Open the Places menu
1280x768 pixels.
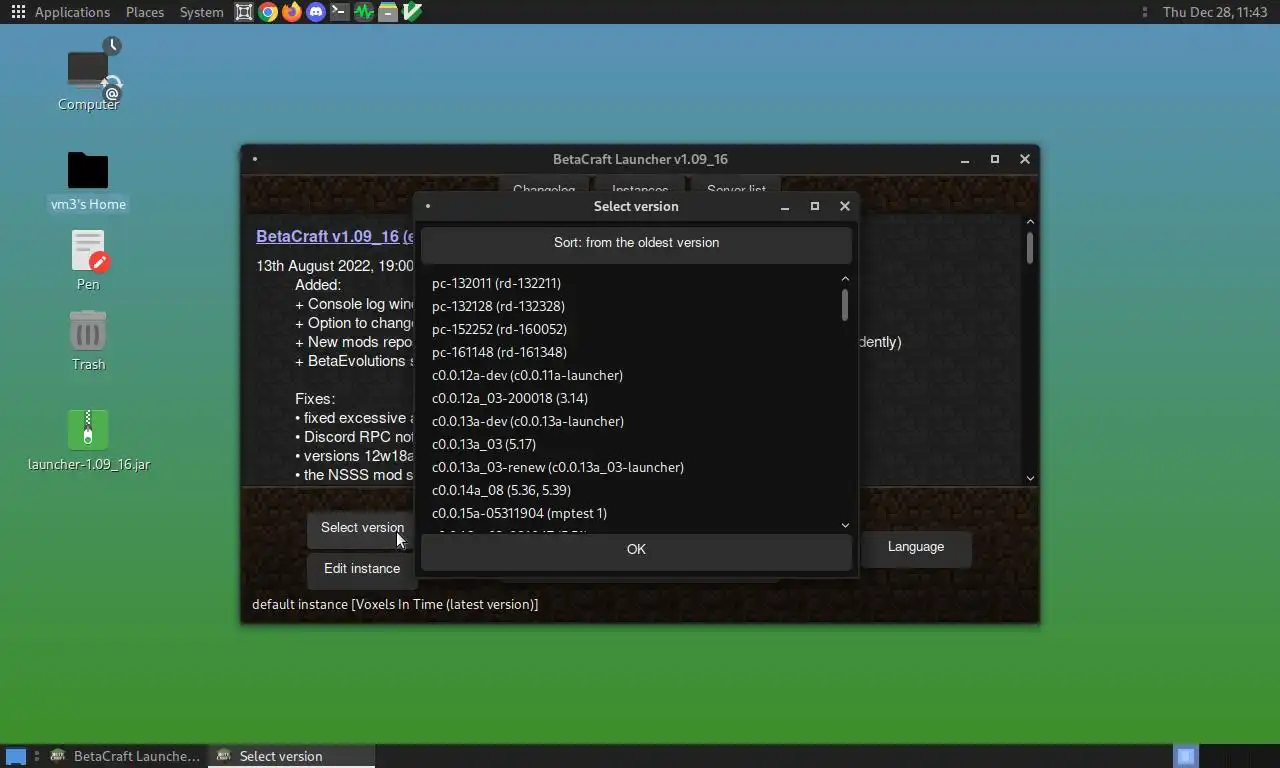click(x=145, y=12)
